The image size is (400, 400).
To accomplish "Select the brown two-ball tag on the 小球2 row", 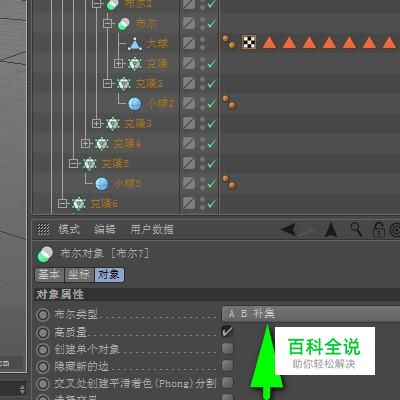I will 229,103.
